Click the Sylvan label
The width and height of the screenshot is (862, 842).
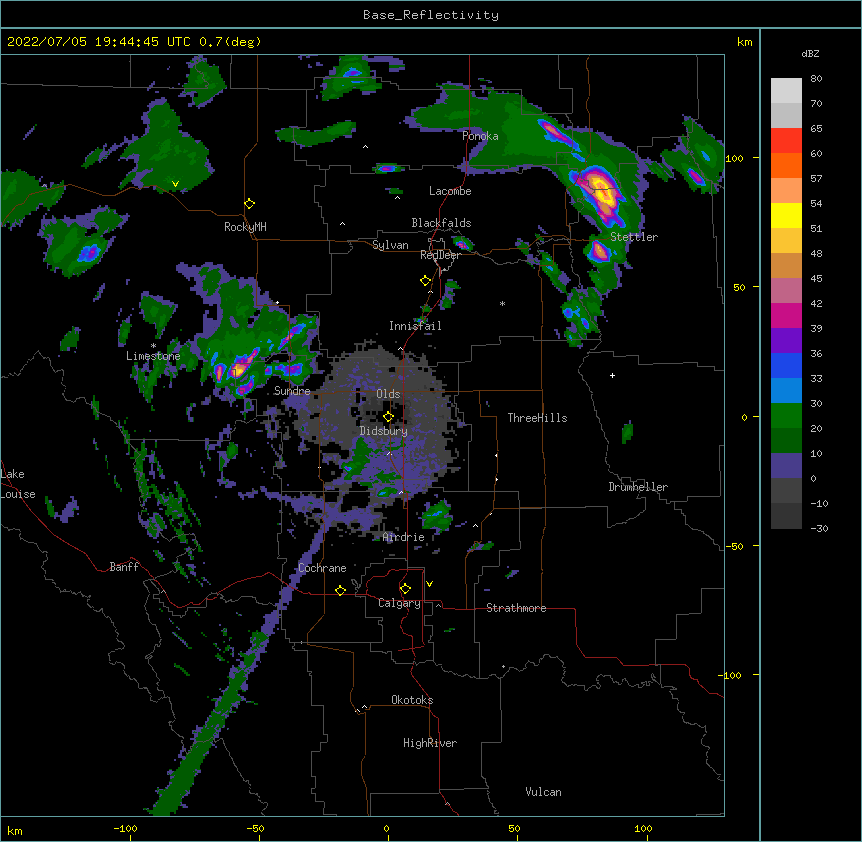[x=390, y=245]
